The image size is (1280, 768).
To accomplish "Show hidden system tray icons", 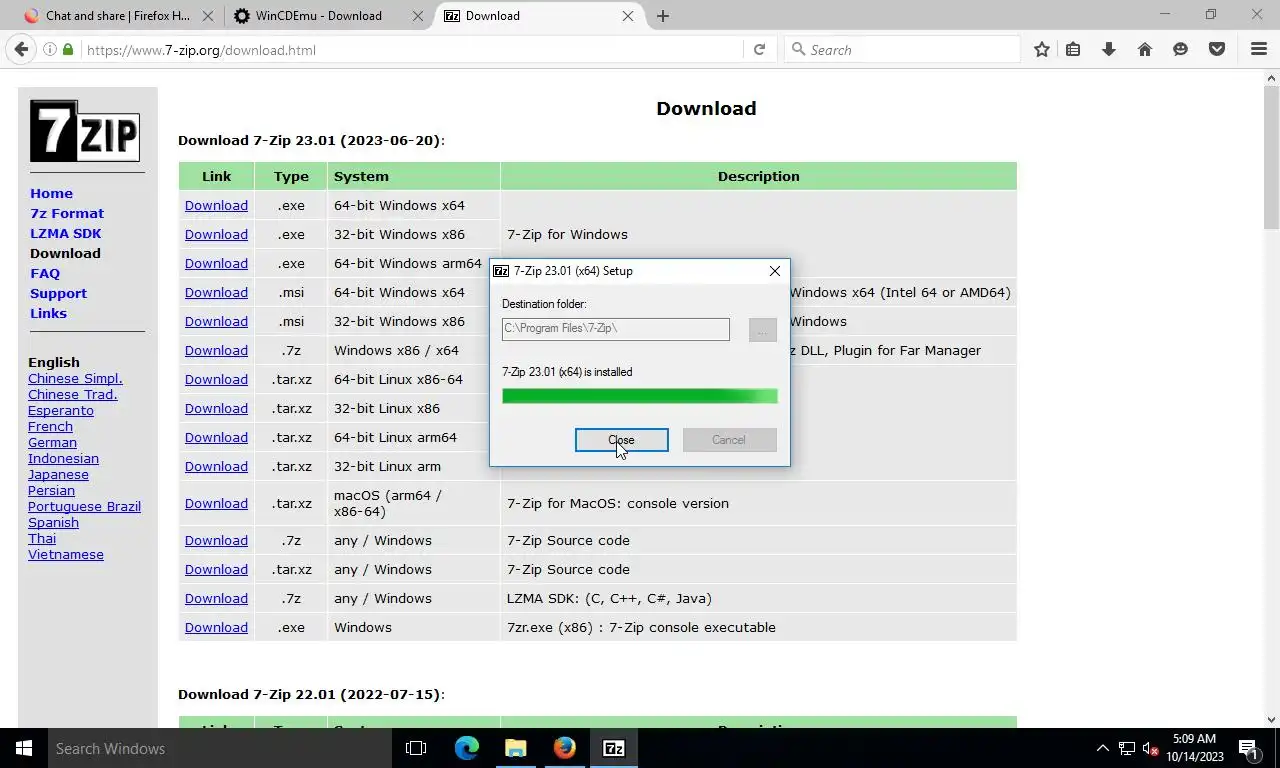I will pyautogui.click(x=1103, y=748).
